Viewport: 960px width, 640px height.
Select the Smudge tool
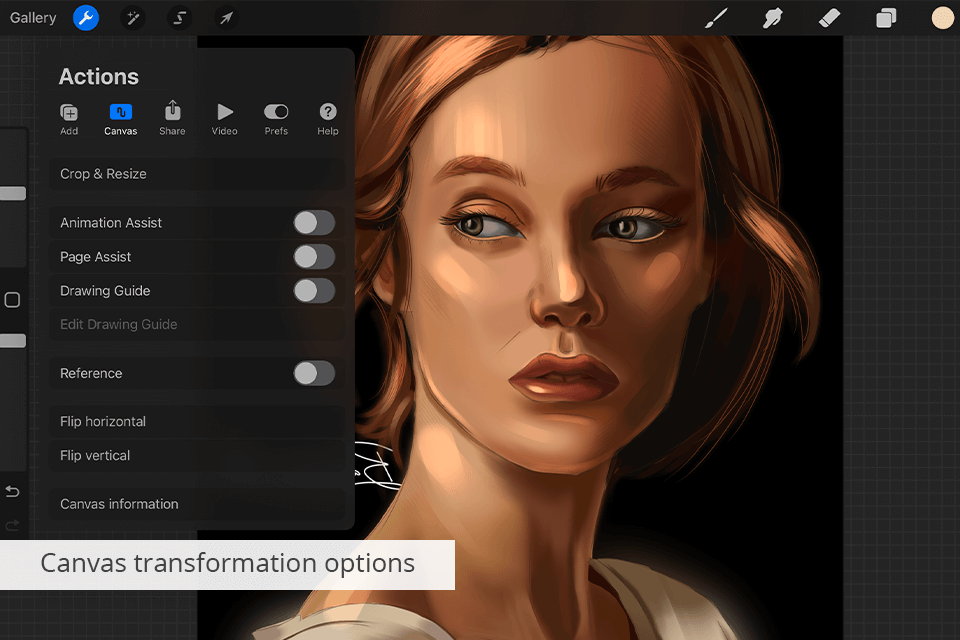(773, 18)
